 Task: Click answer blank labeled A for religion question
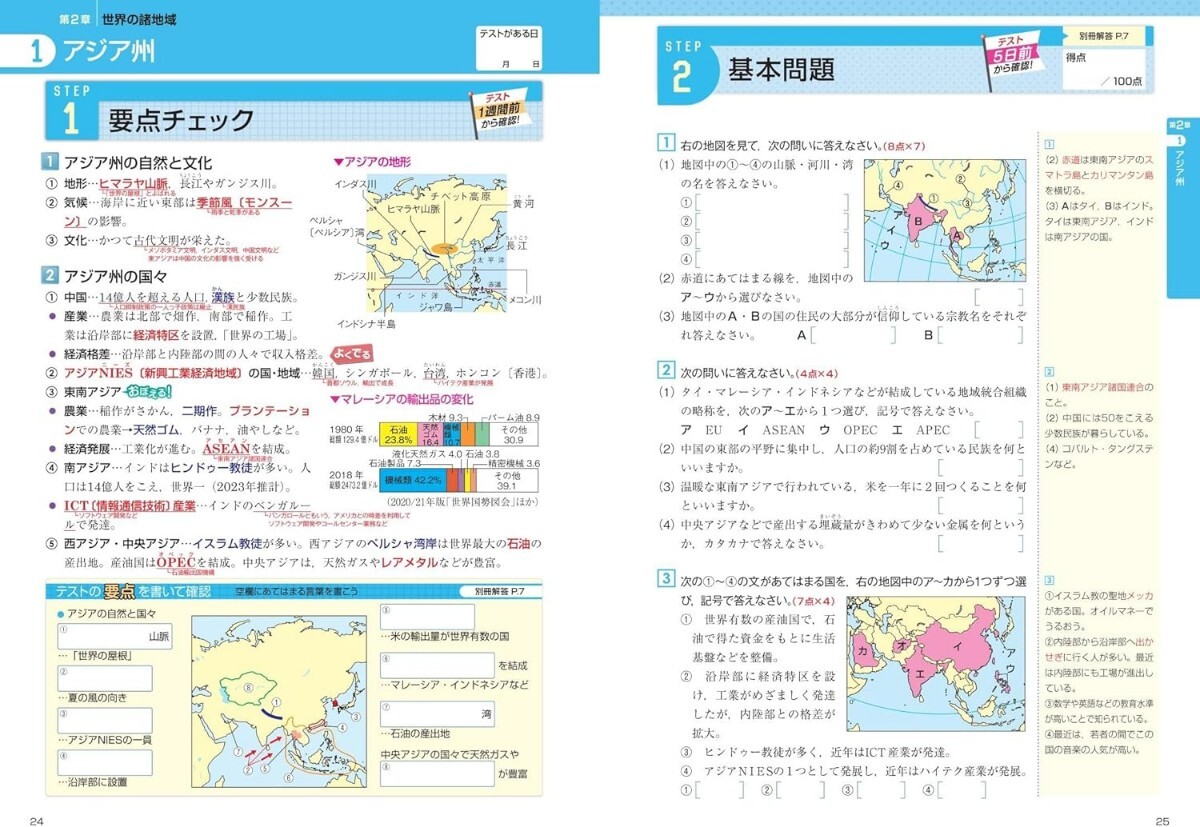coord(853,335)
